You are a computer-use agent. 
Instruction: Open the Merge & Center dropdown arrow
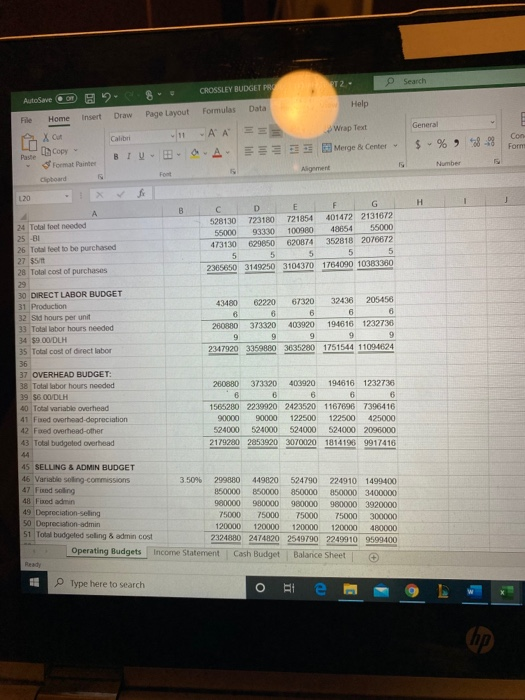tap(395, 146)
